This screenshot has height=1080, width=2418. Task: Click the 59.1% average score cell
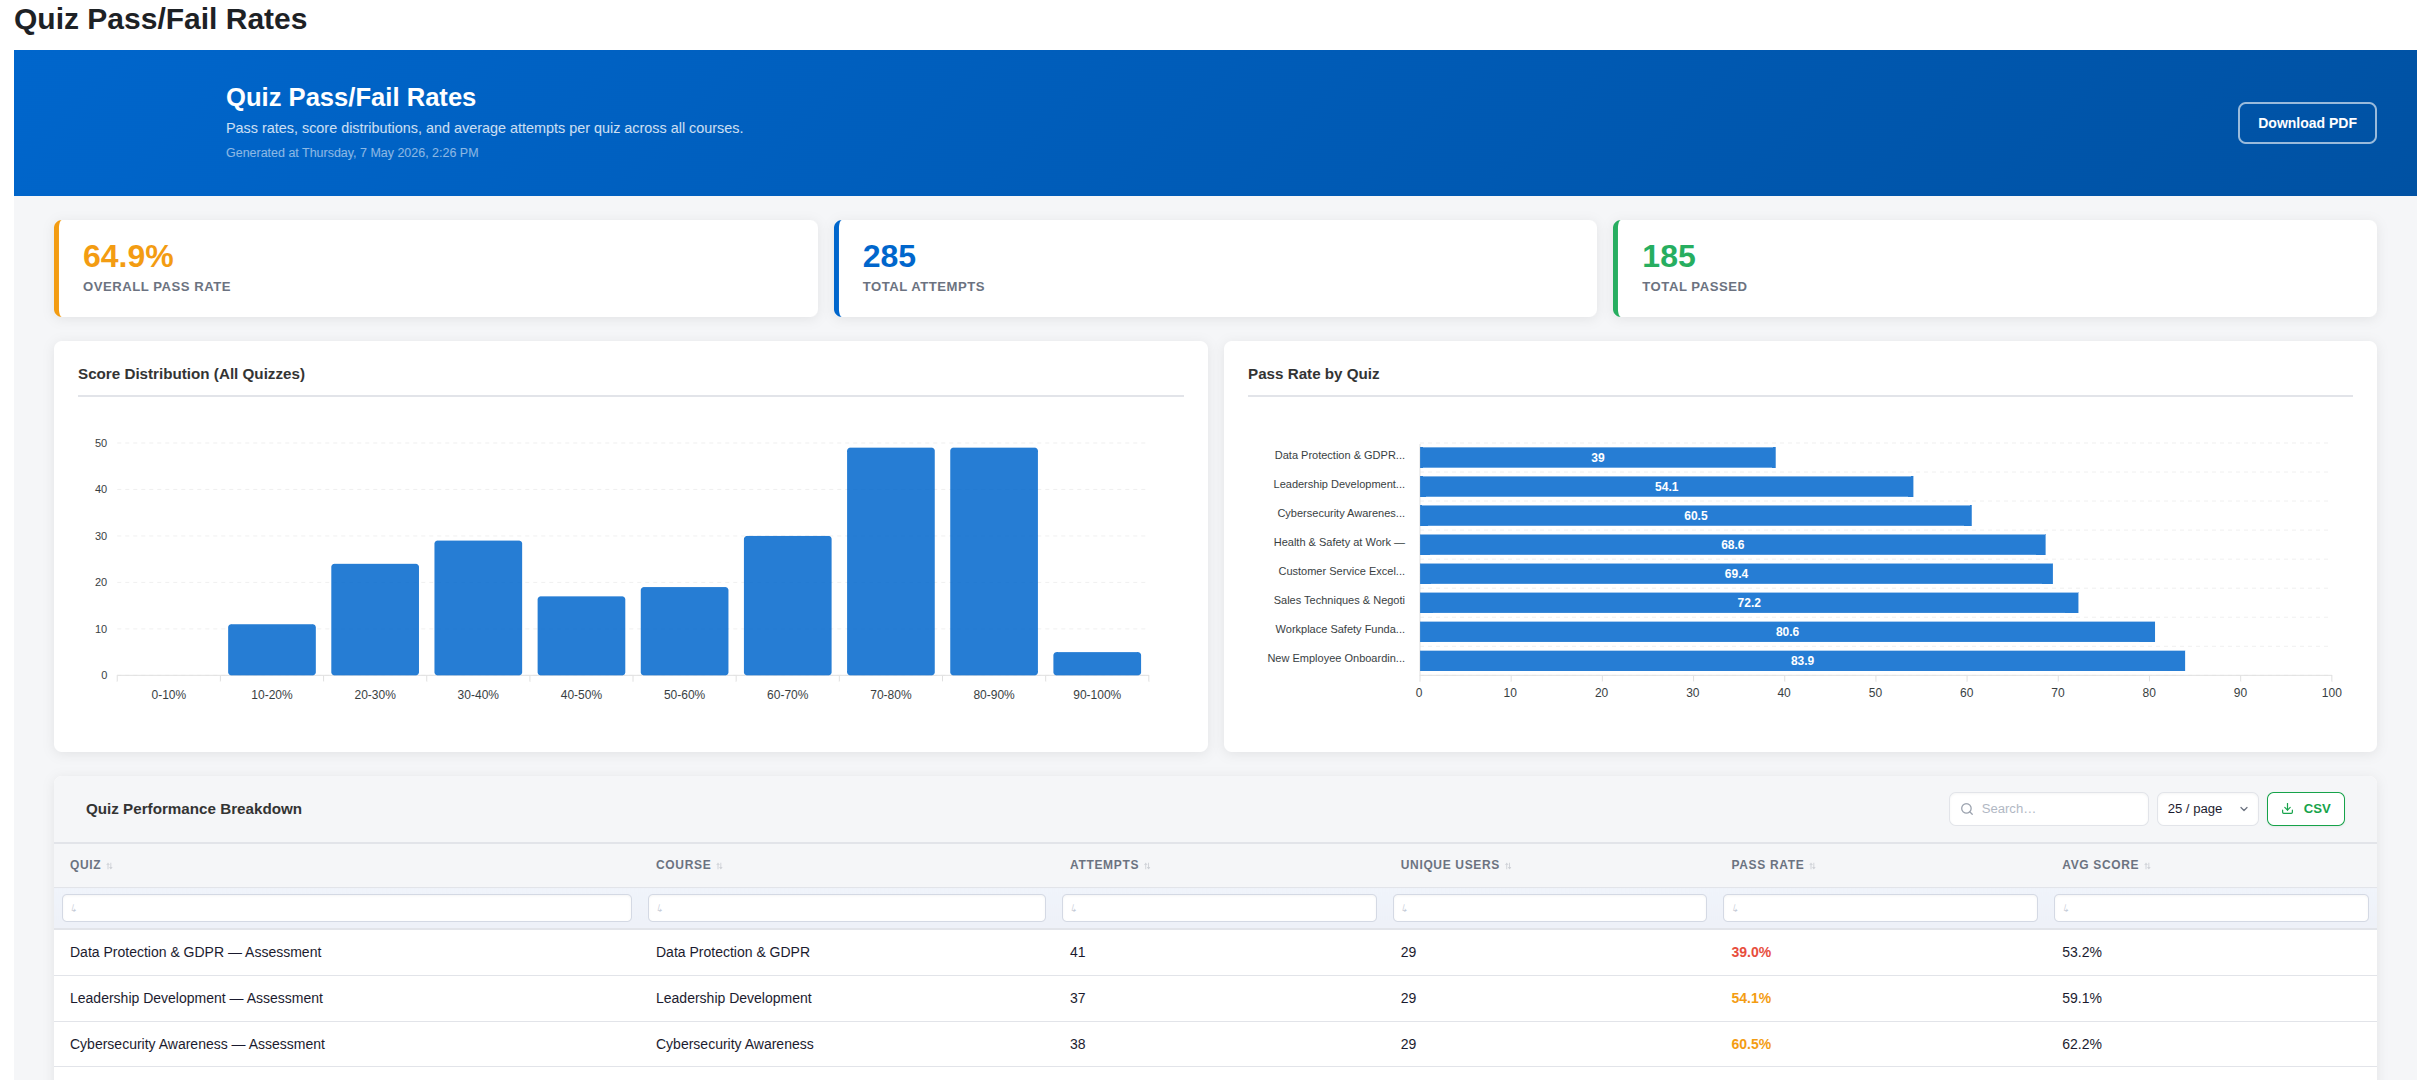pos(2082,998)
